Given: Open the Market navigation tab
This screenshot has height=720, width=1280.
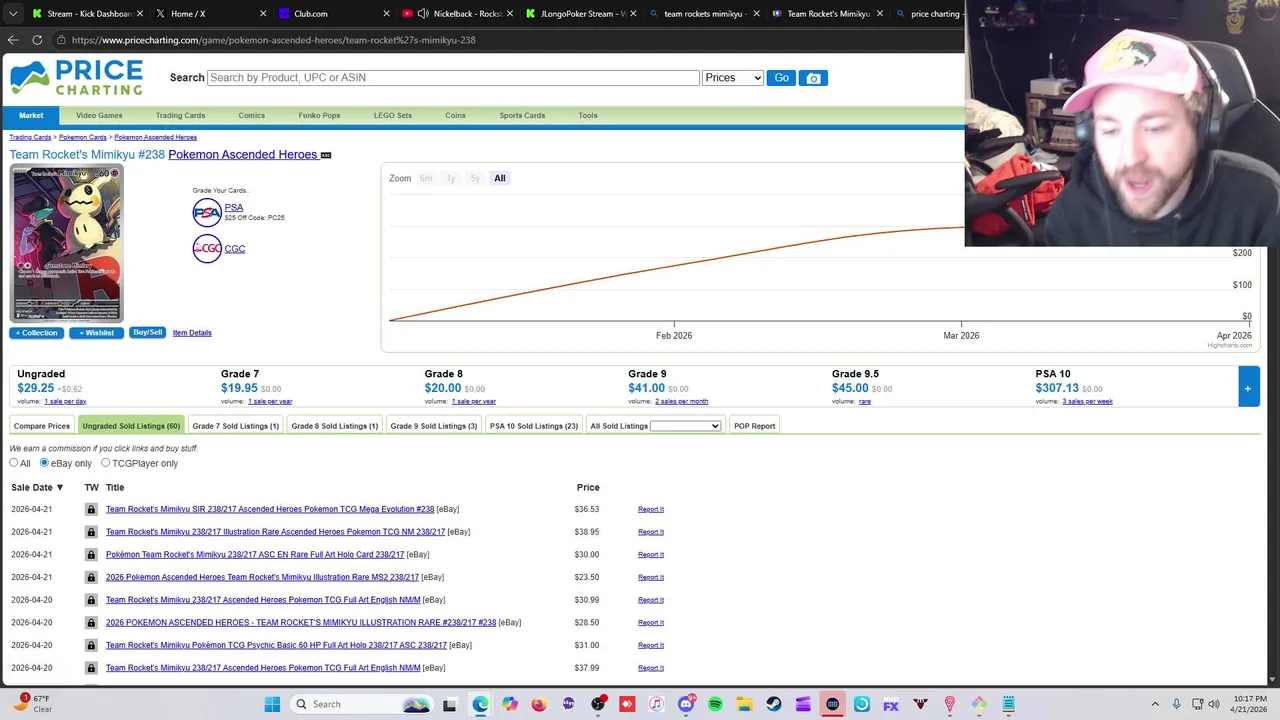Looking at the screenshot, I should [31, 115].
